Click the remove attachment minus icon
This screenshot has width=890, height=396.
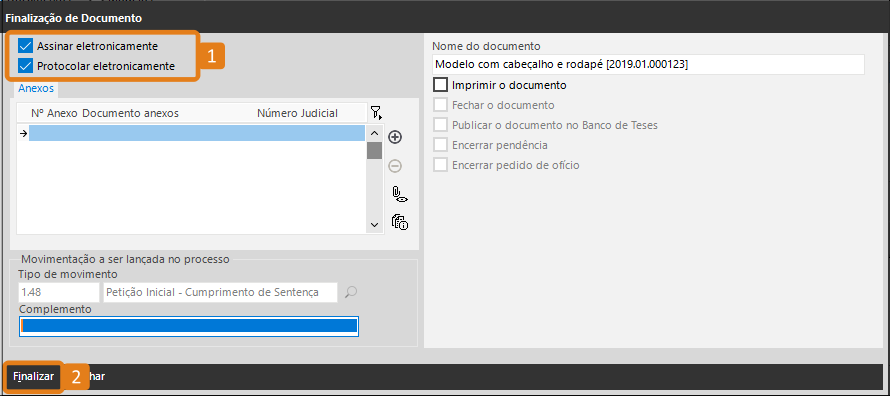395,166
